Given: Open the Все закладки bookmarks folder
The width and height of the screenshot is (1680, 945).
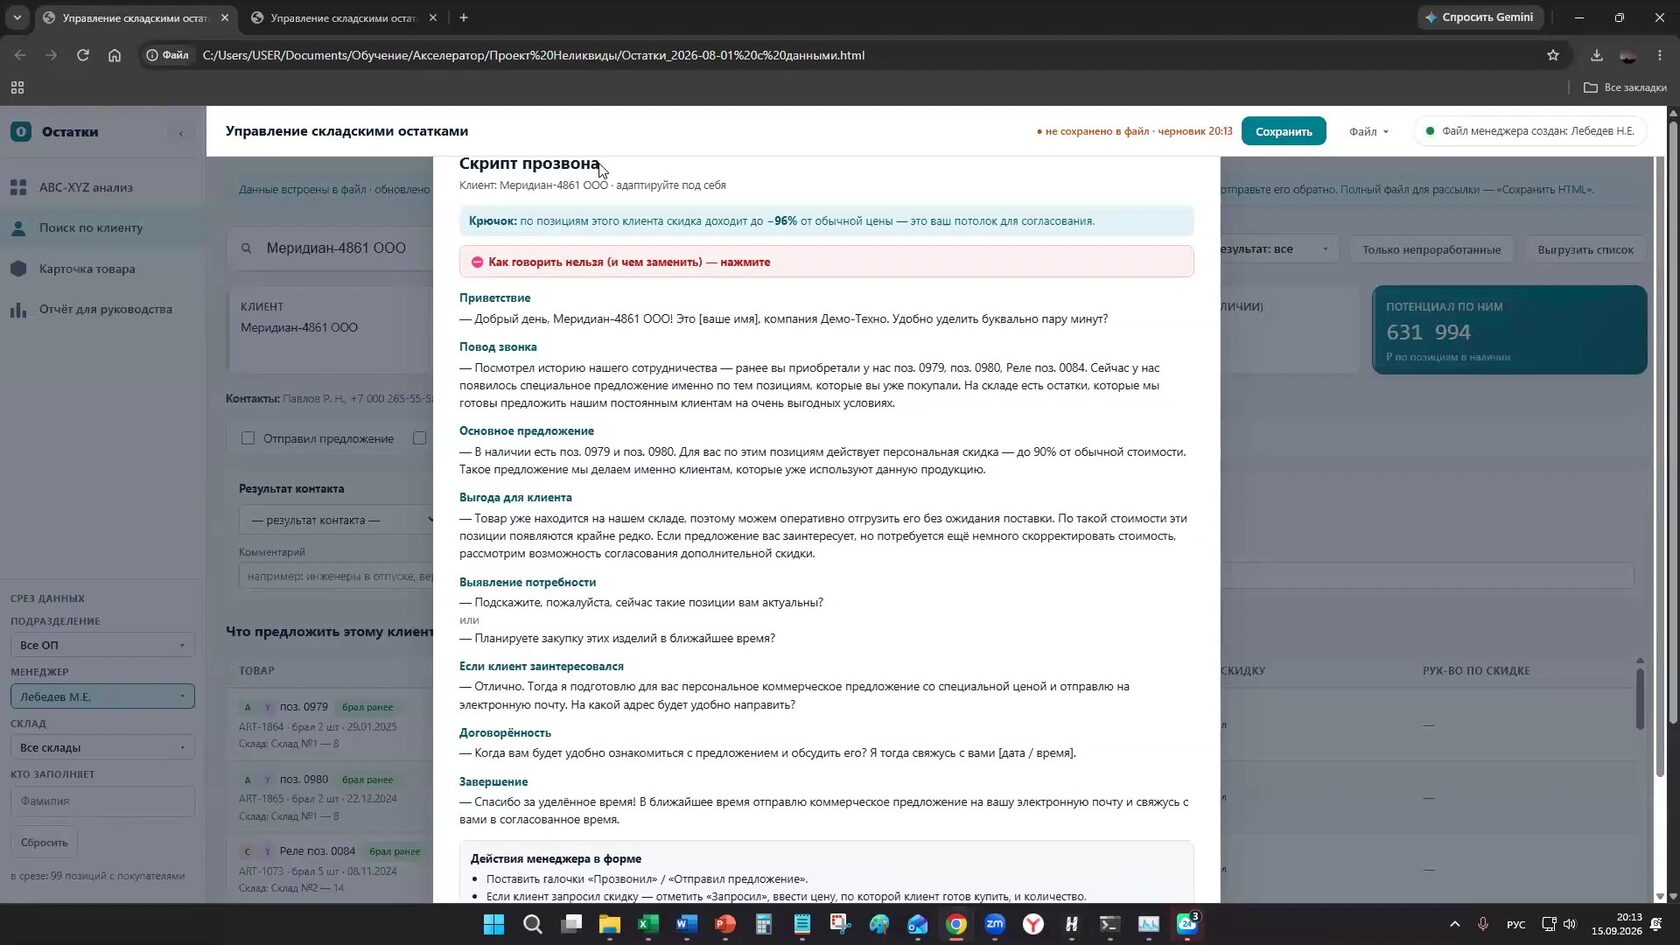Looking at the screenshot, I should tap(1625, 87).
